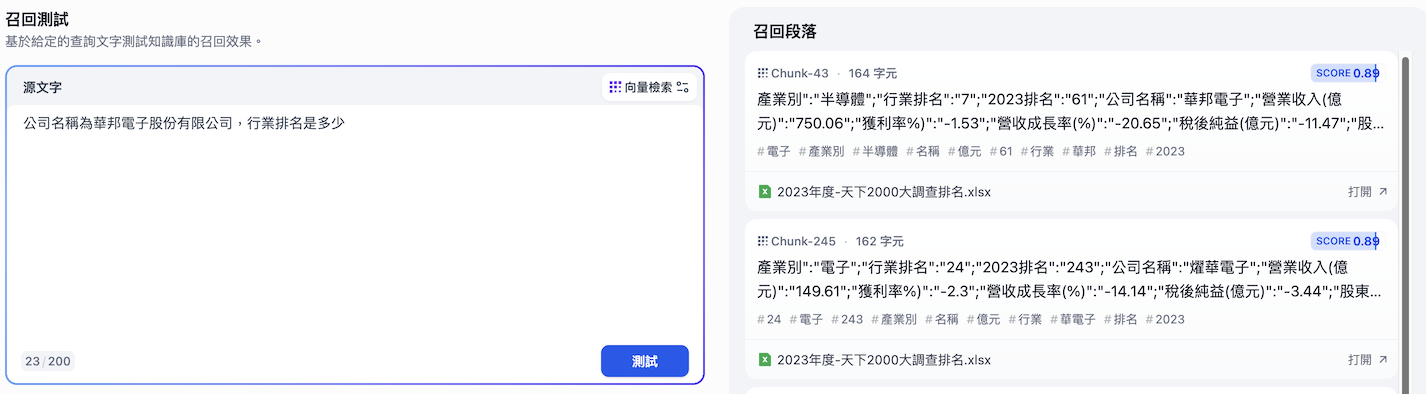This screenshot has height=394, width=1426.
Task: Expand the Chunk-245 paragraph text
Action: (x=1071, y=280)
